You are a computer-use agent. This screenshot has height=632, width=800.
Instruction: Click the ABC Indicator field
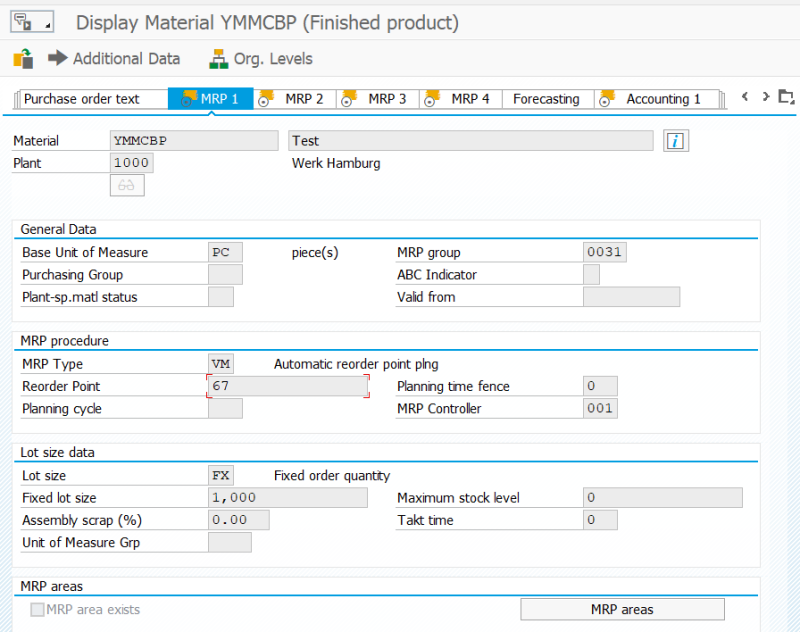coord(591,274)
